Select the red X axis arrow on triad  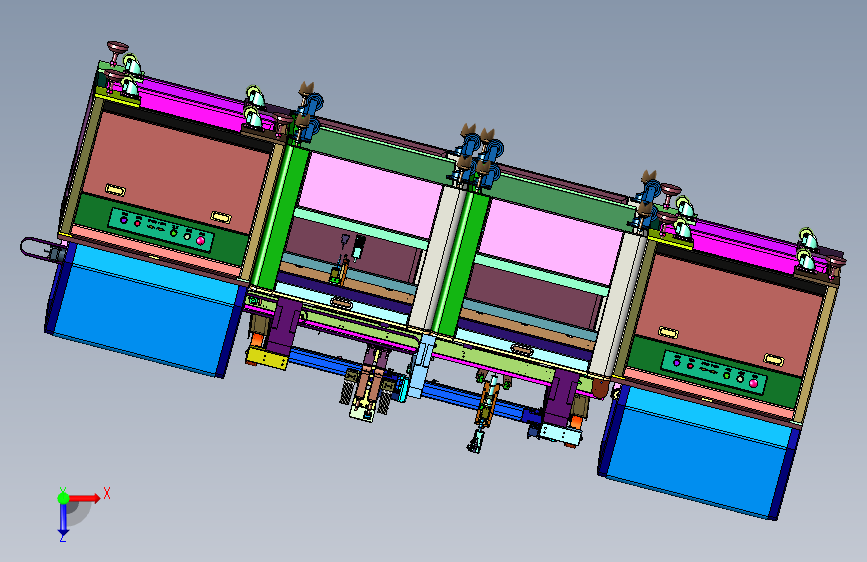tap(85, 498)
